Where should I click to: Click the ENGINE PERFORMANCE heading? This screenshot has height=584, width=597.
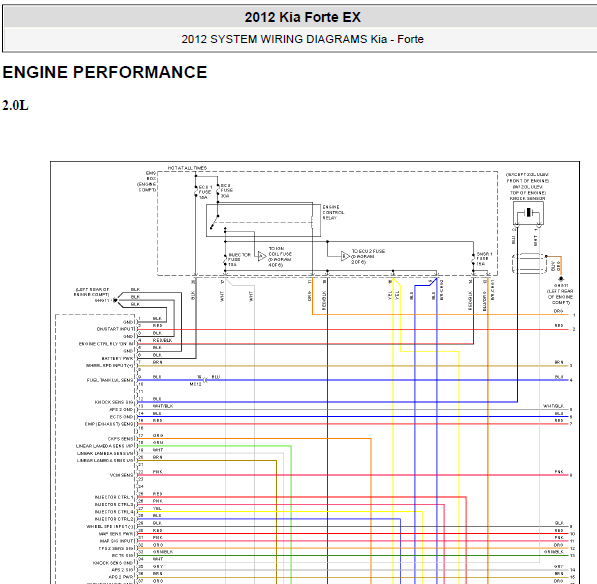105,72
